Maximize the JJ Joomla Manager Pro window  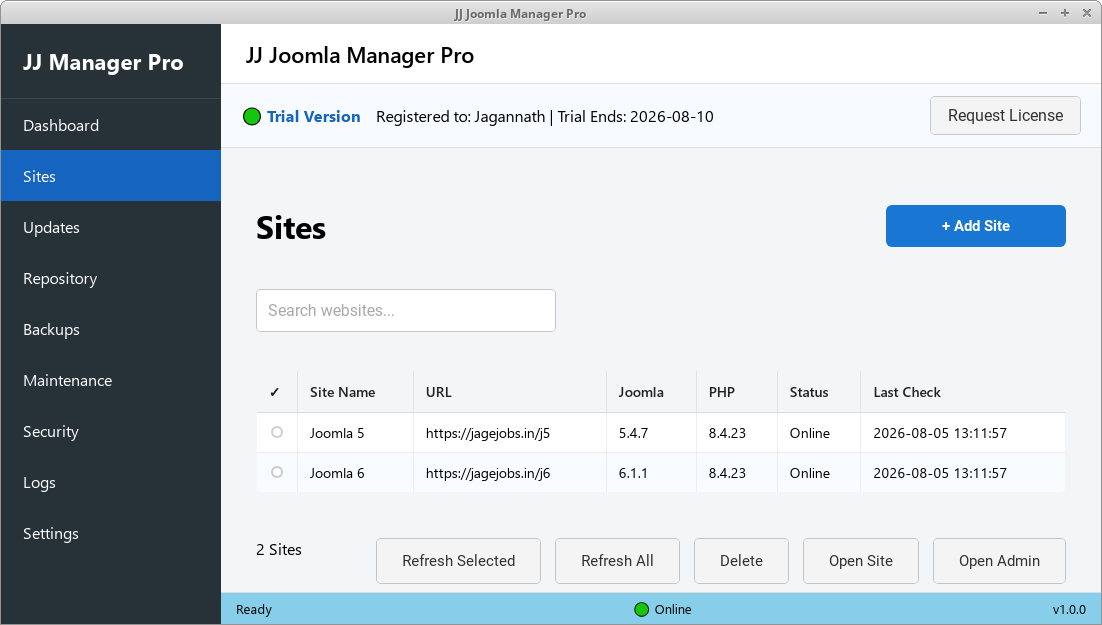(x=1065, y=13)
